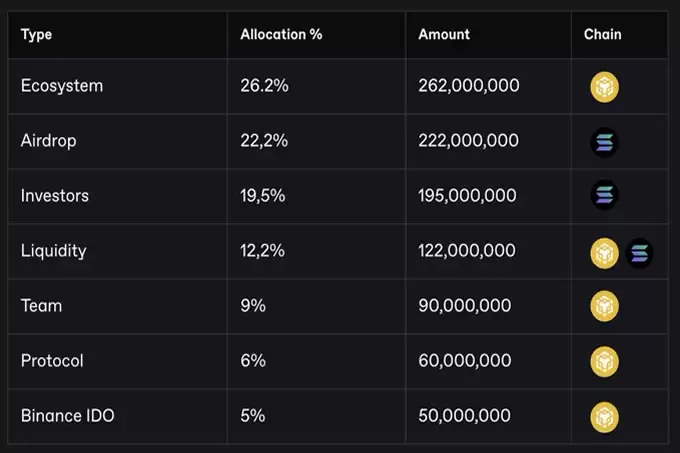Click the BNB chain icon in Protocol row
This screenshot has width=680, height=453.
click(605, 362)
